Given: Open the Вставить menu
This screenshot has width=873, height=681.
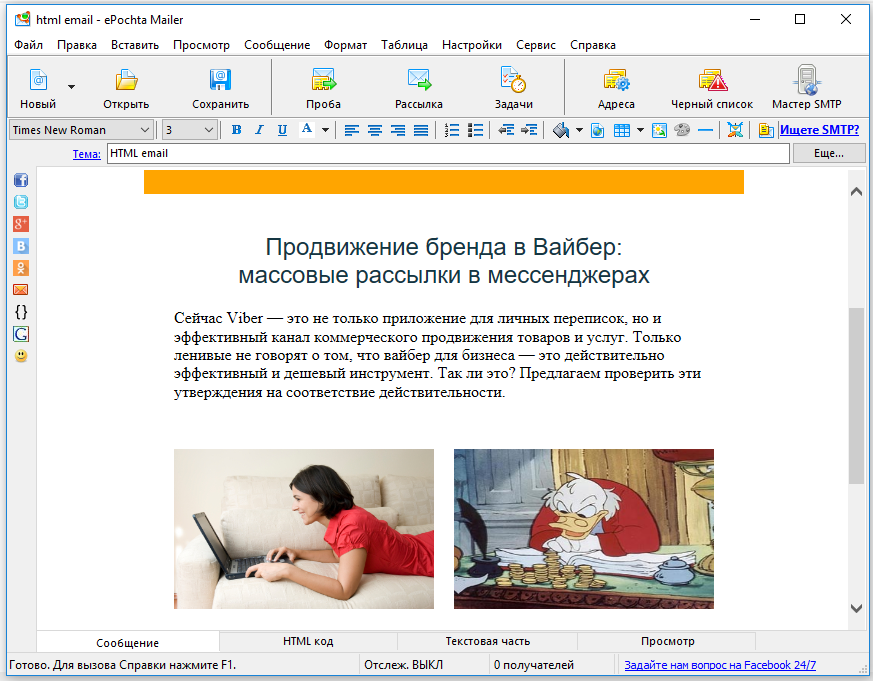Looking at the screenshot, I should pos(135,45).
